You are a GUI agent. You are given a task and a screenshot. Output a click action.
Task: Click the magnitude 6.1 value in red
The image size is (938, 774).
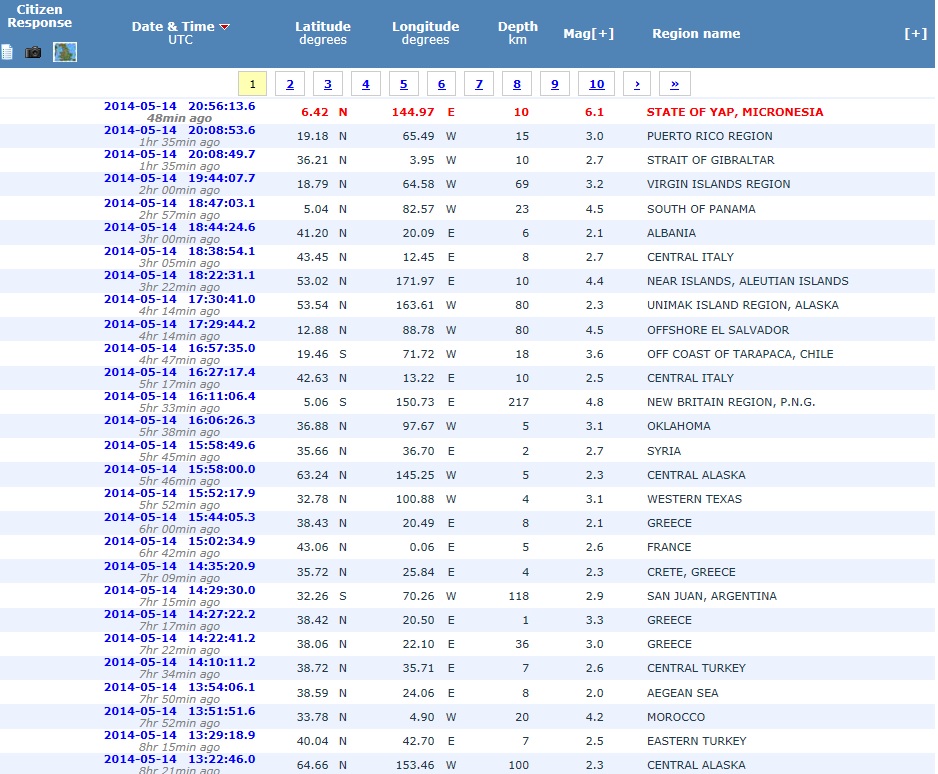click(x=595, y=112)
